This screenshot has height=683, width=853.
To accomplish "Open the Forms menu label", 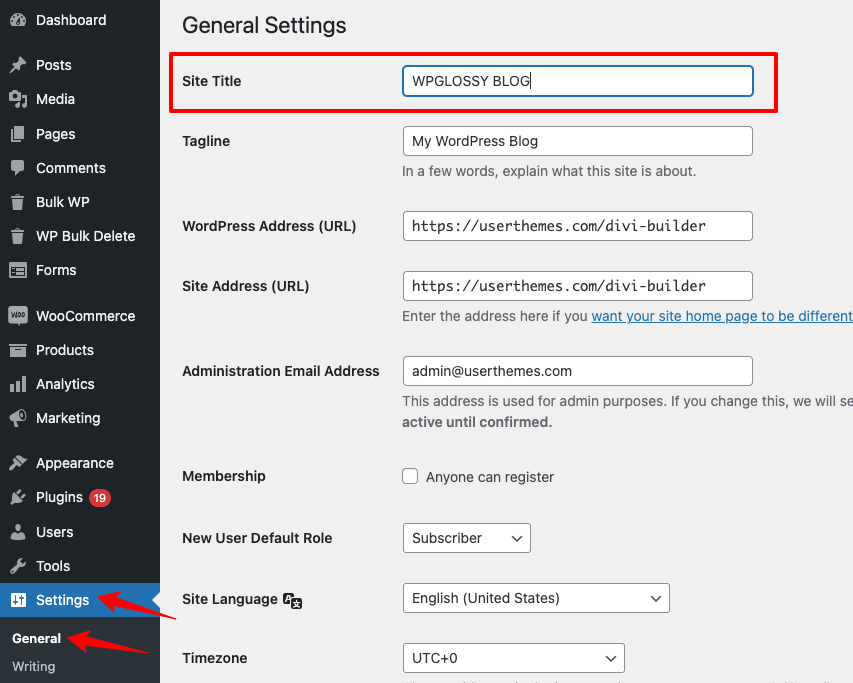I will 56,270.
